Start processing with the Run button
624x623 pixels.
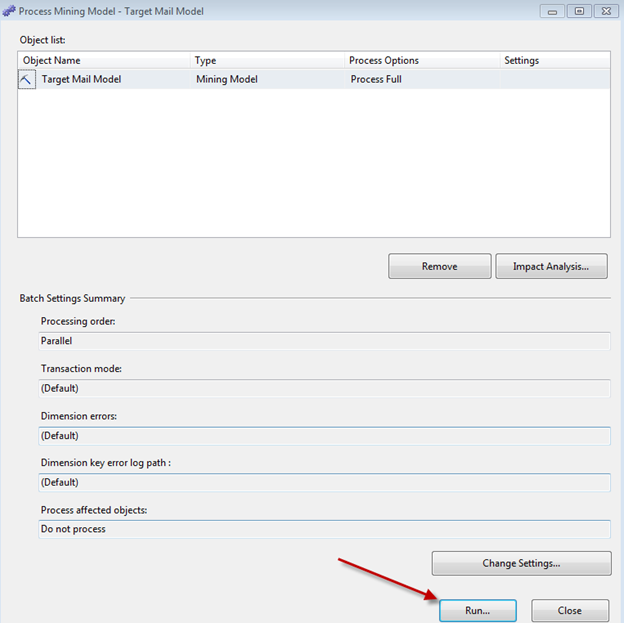[477, 610]
